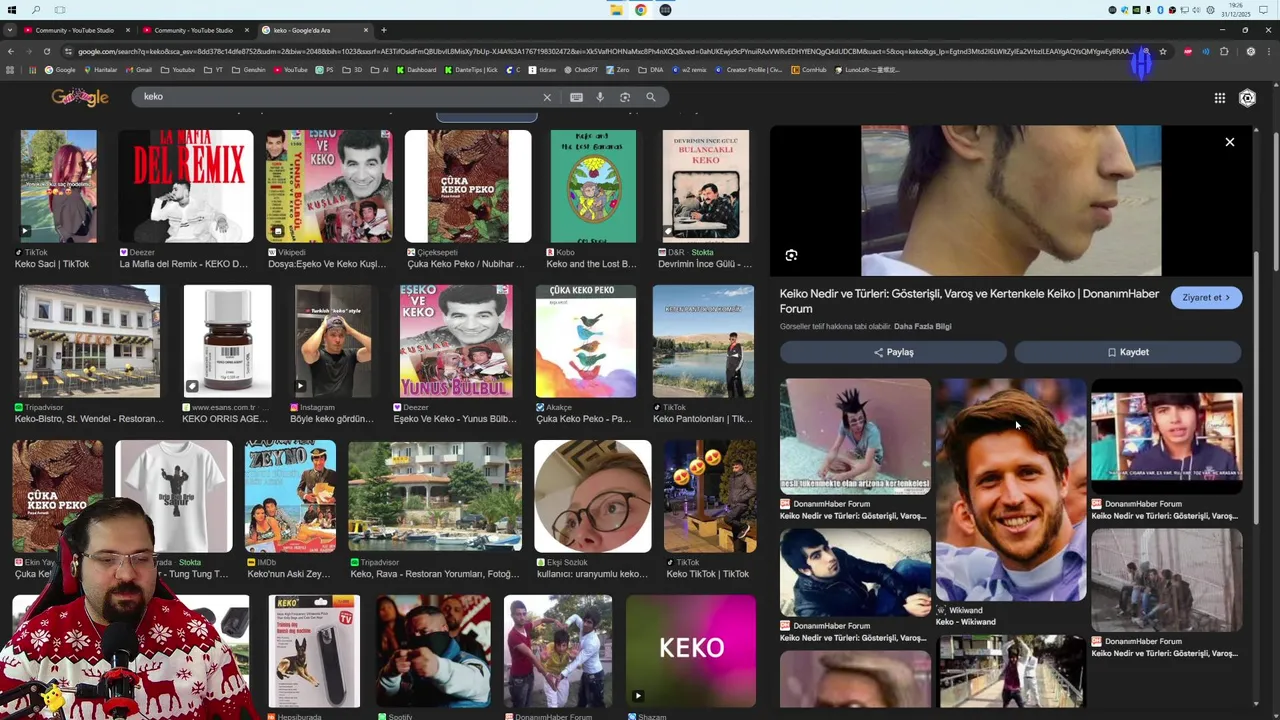
Task: Search by image with the camera icon
Action: pyautogui.click(x=625, y=97)
